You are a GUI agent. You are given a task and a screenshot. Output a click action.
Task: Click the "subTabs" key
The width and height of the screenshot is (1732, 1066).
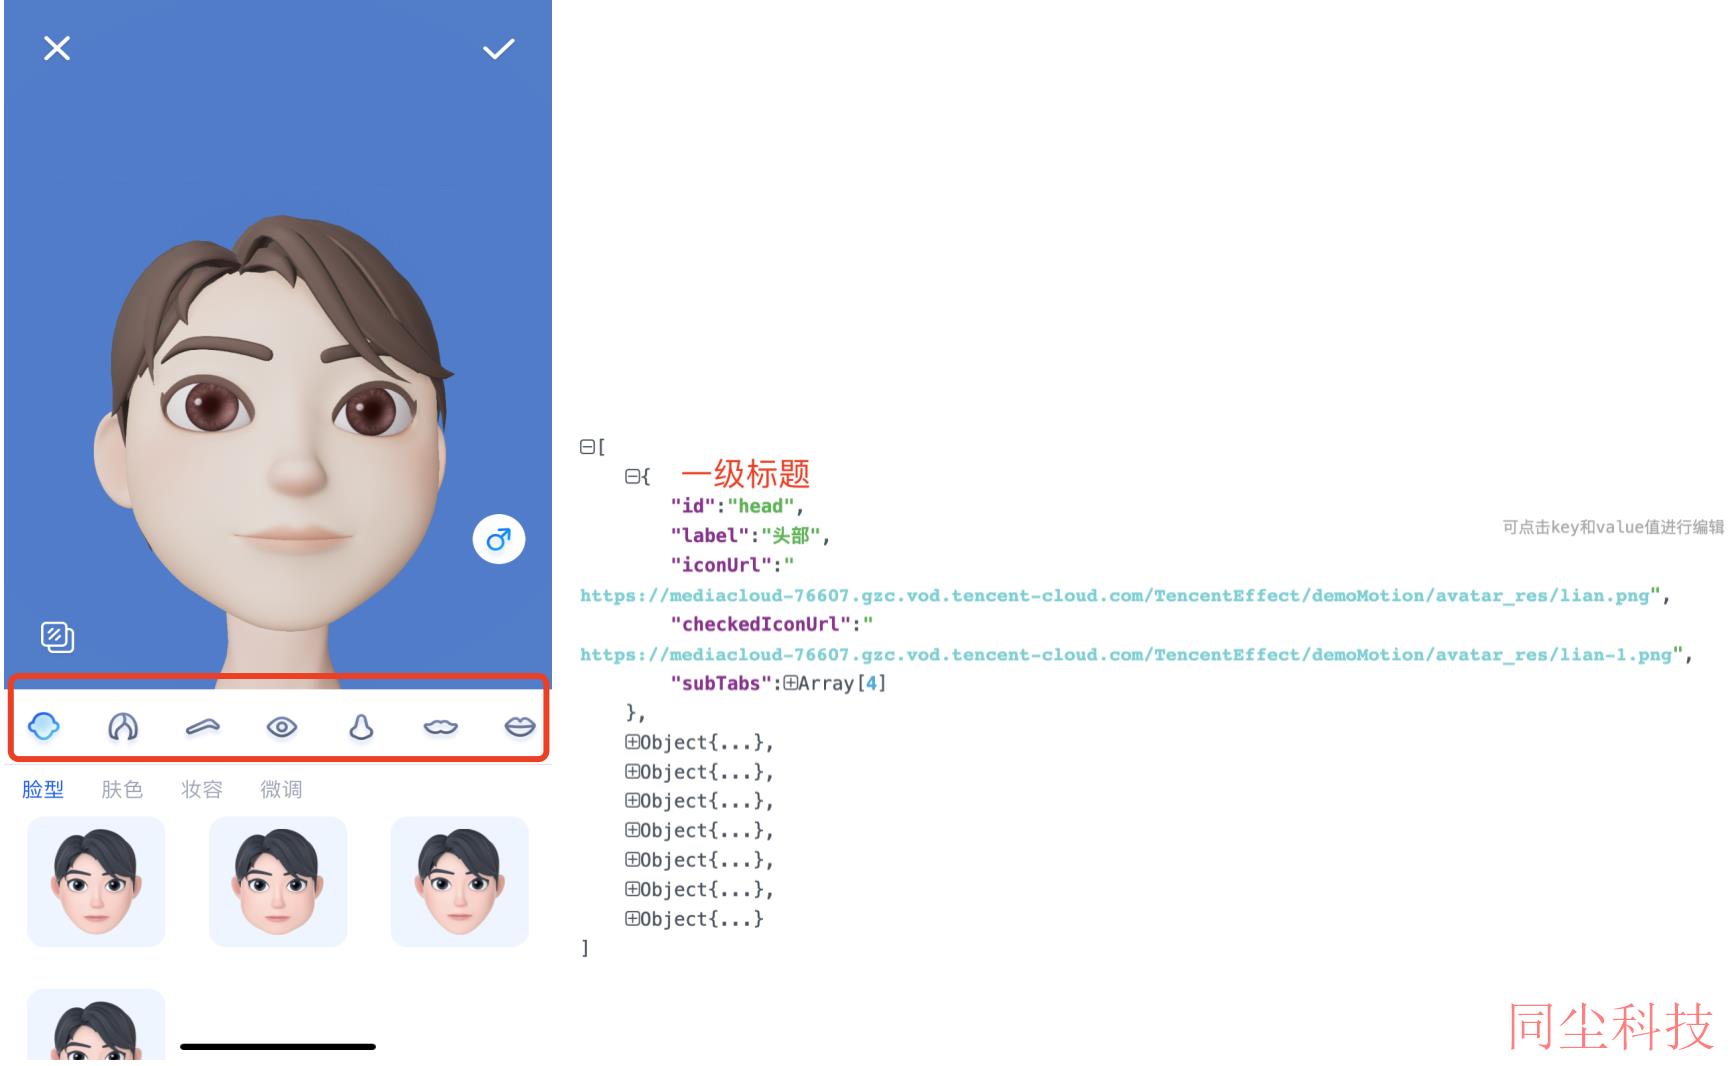tap(721, 683)
